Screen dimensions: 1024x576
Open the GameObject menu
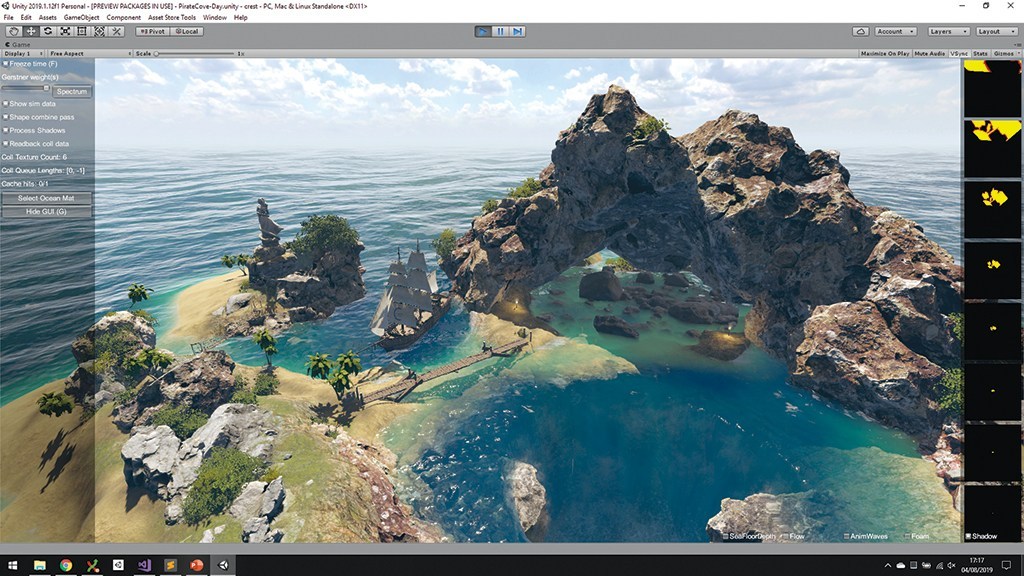(81, 18)
